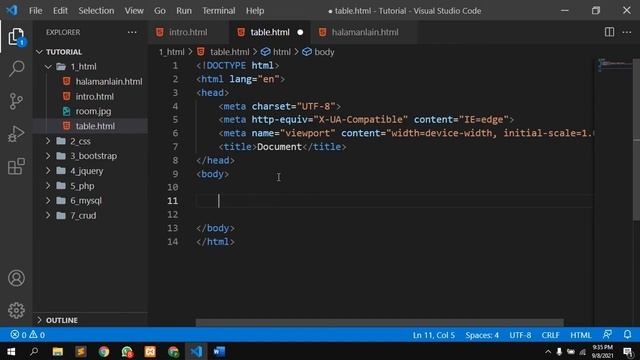The image size is (640, 360).
Task: Click 1_html breadcrumb segment
Action: [x=171, y=52]
